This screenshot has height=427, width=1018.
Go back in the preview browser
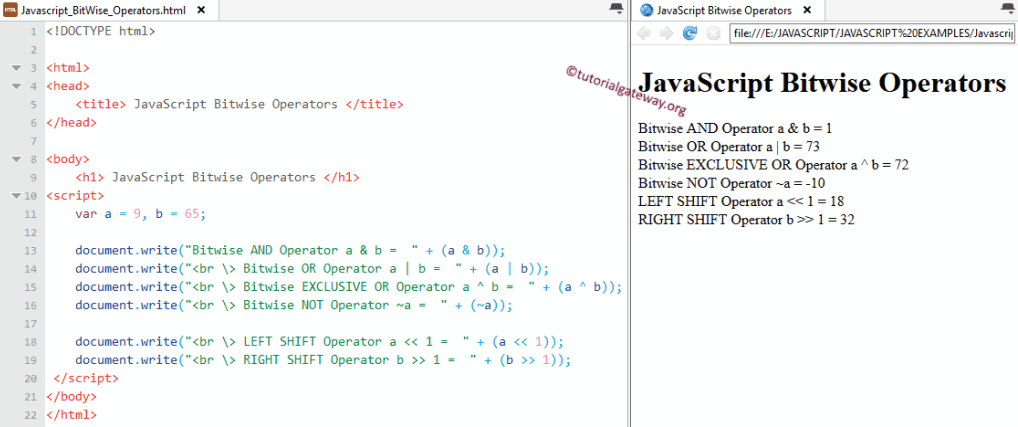[x=643, y=33]
